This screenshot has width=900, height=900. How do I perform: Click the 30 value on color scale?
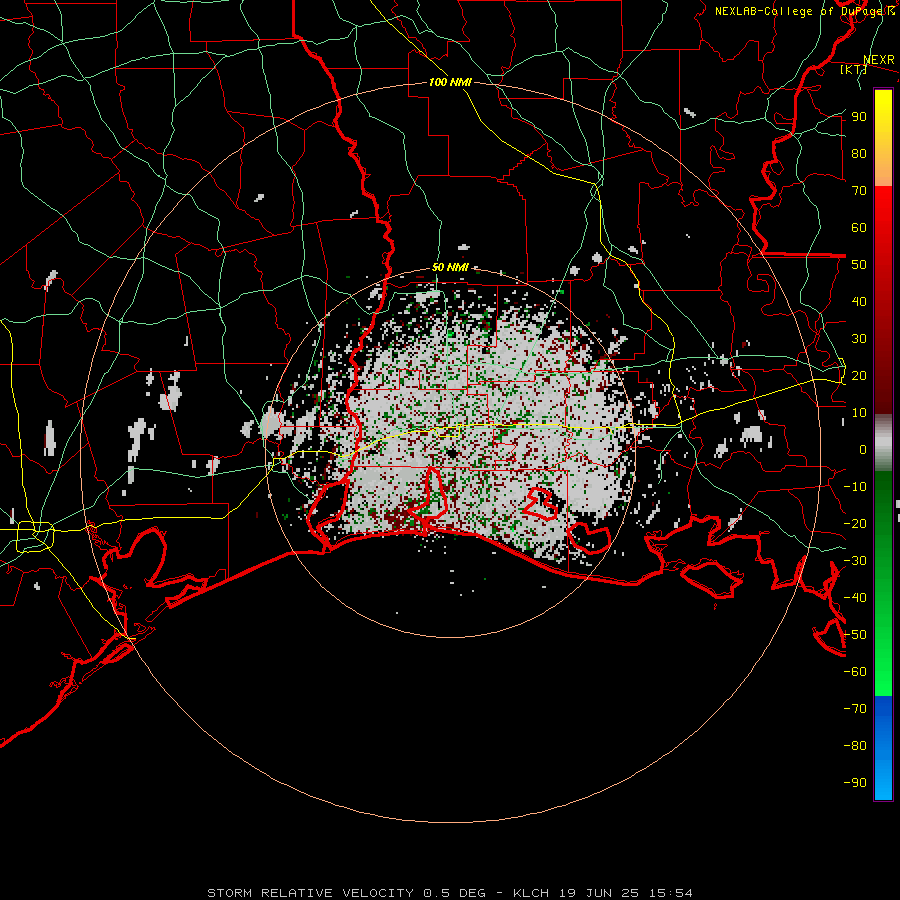point(859,339)
